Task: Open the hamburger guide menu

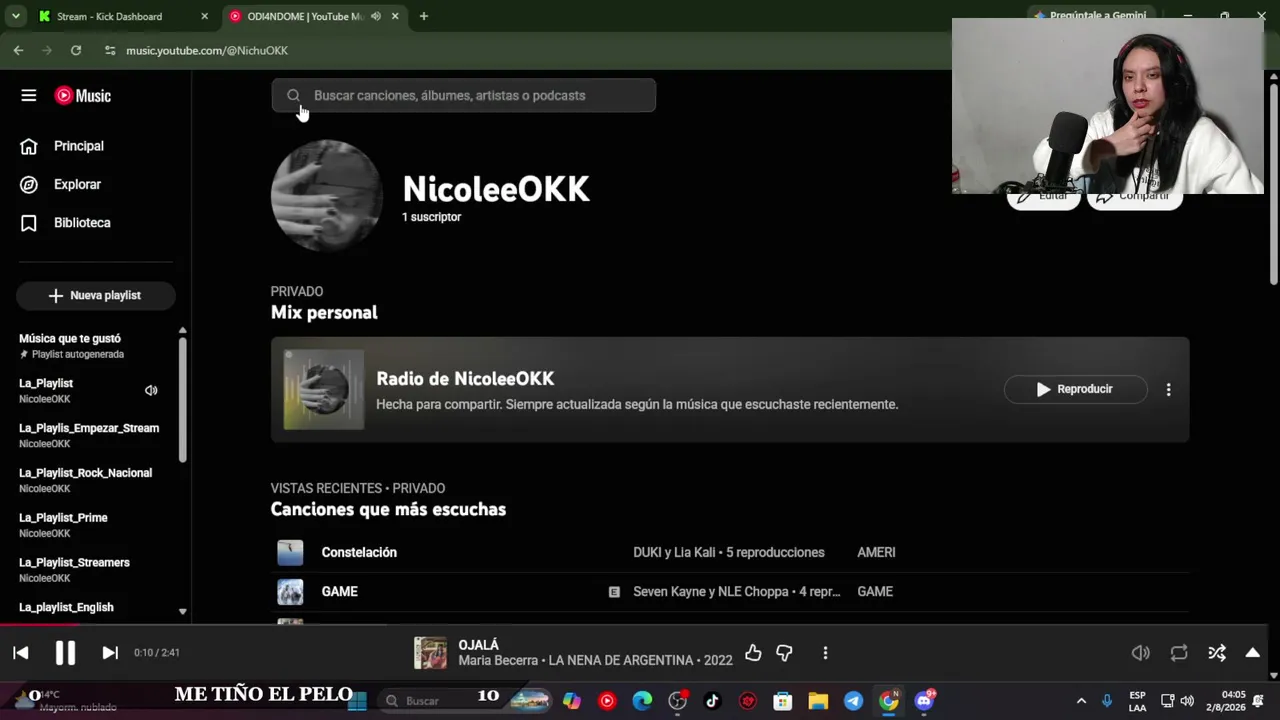Action: (29, 96)
